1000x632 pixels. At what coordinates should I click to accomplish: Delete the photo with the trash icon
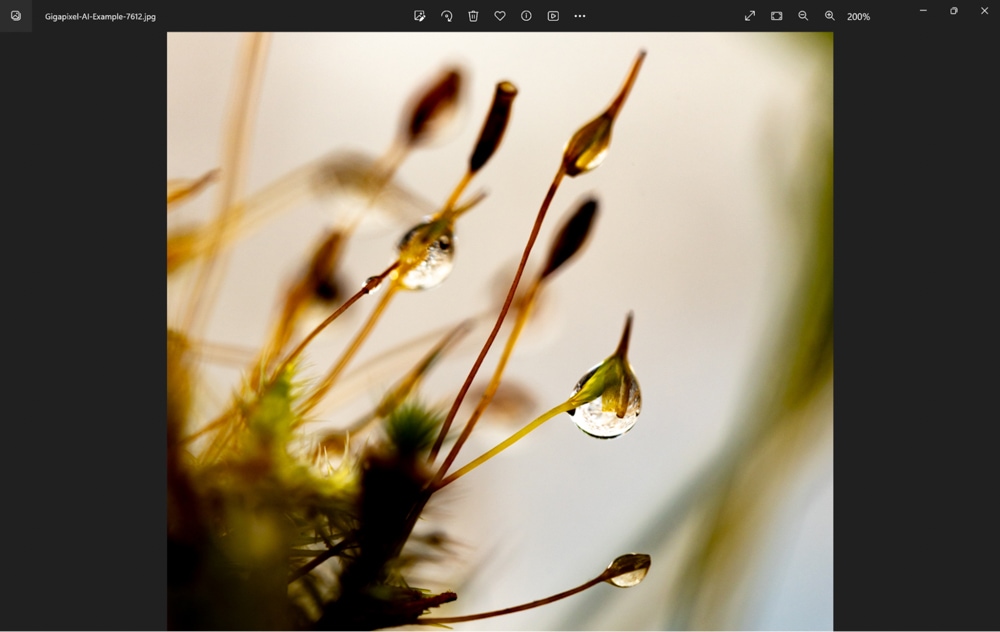[x=473, y=16]
